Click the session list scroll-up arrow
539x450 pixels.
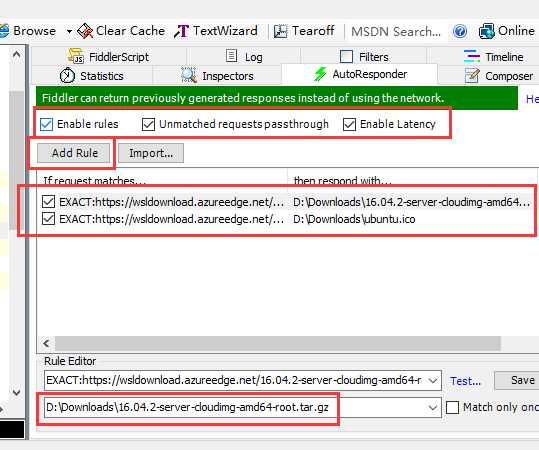(16, 54)
